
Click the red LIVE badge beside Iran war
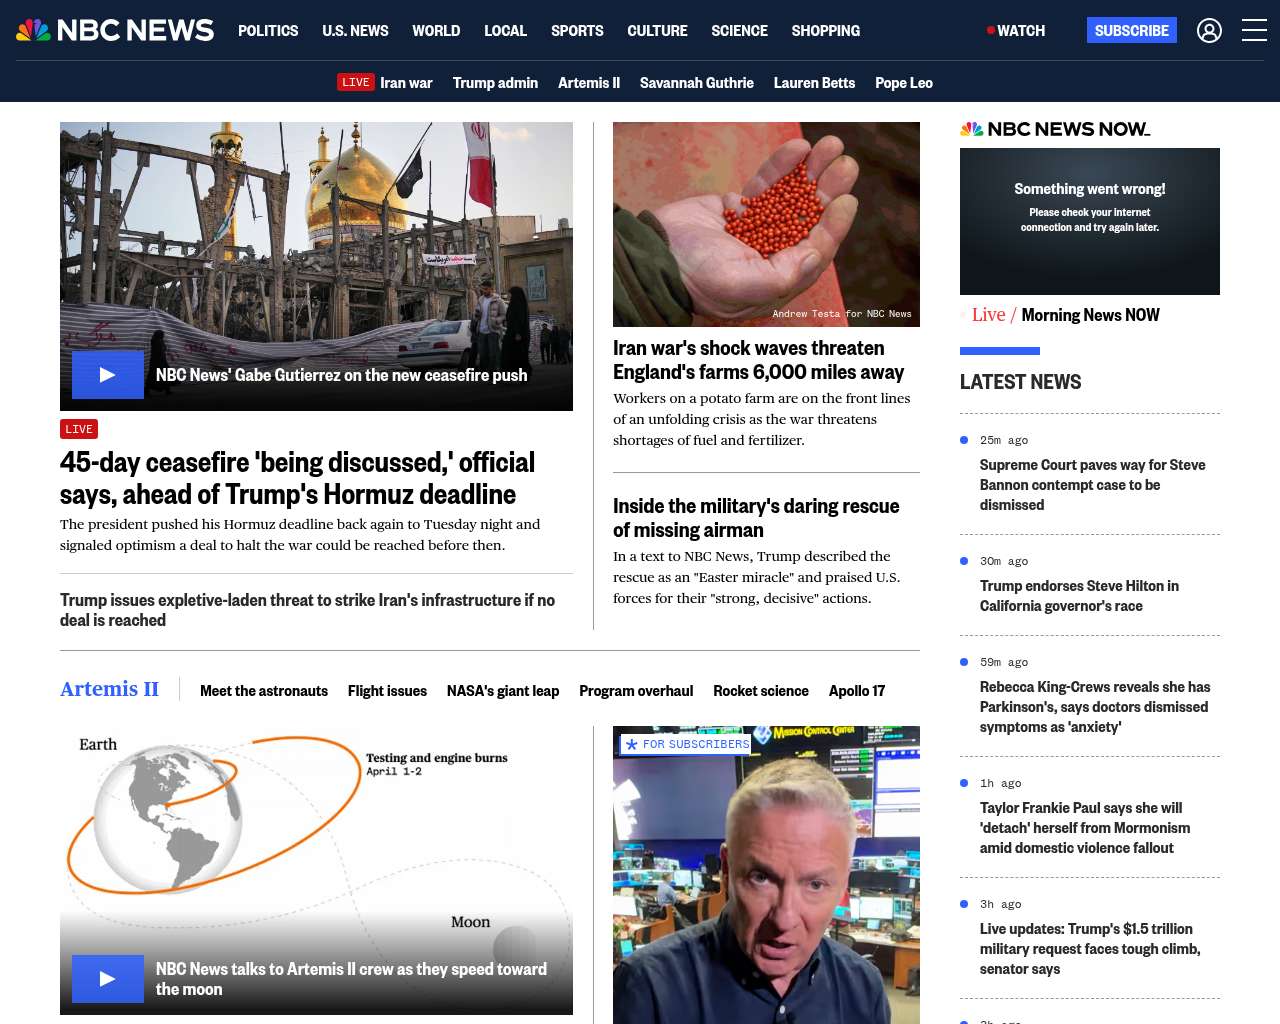click(x=355, y=82)
